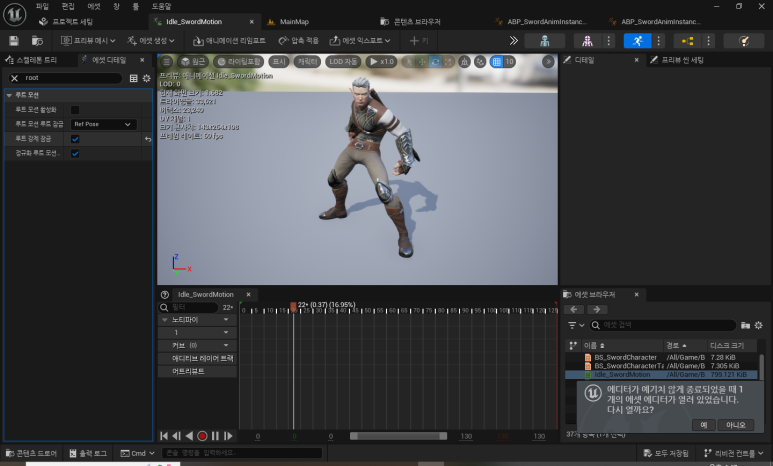Open the 에셋 menu
The width and height of the screenshot is (773, 466).
pyautogui.click(x=94, y=6)
